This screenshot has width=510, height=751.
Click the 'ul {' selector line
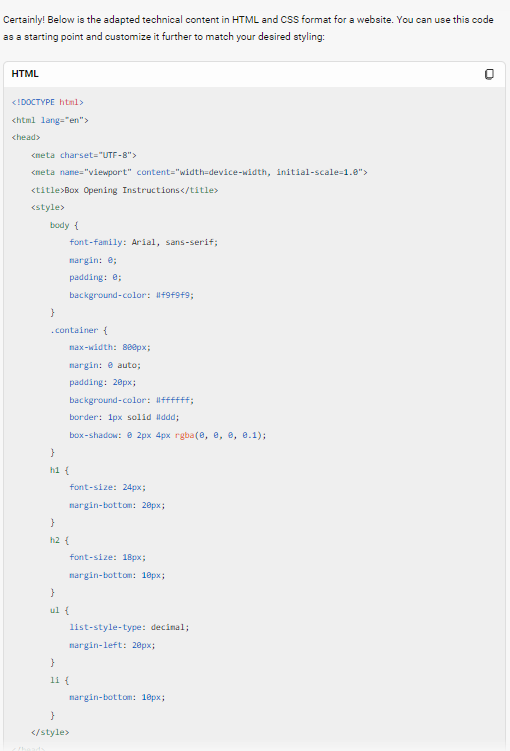click(x=59, y=610)
